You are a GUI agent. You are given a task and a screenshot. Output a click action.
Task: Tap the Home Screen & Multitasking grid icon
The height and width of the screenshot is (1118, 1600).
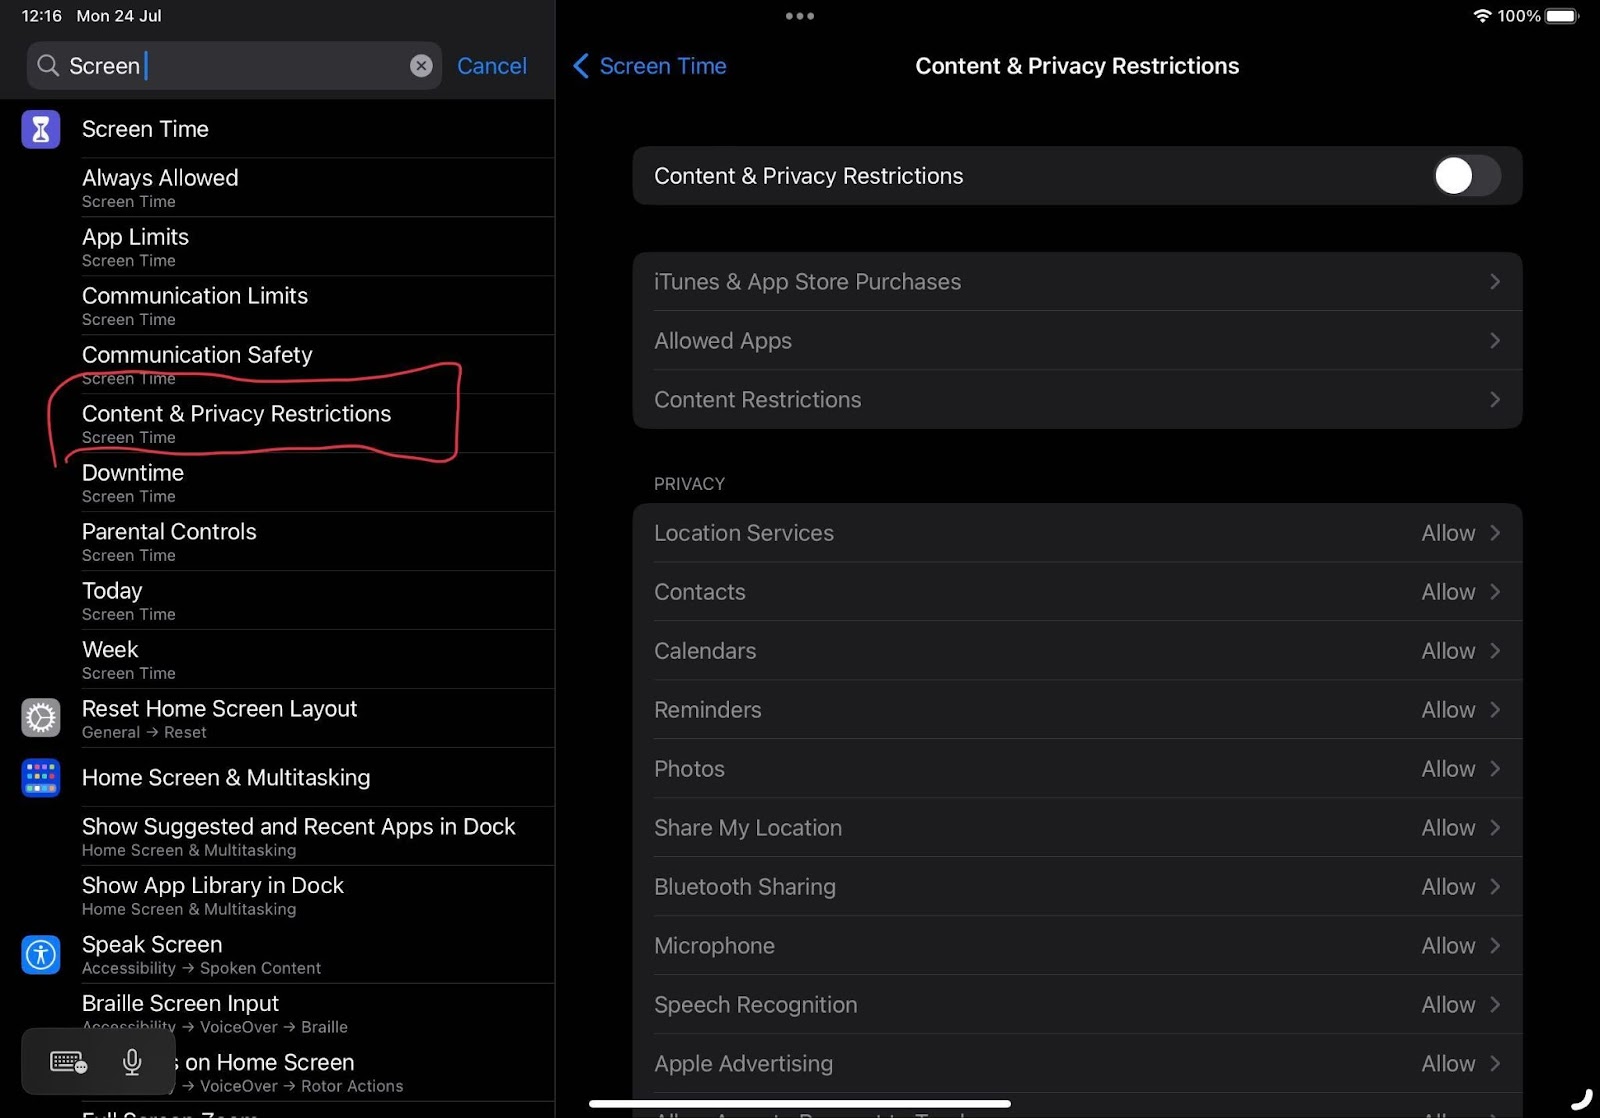point(41,777)
